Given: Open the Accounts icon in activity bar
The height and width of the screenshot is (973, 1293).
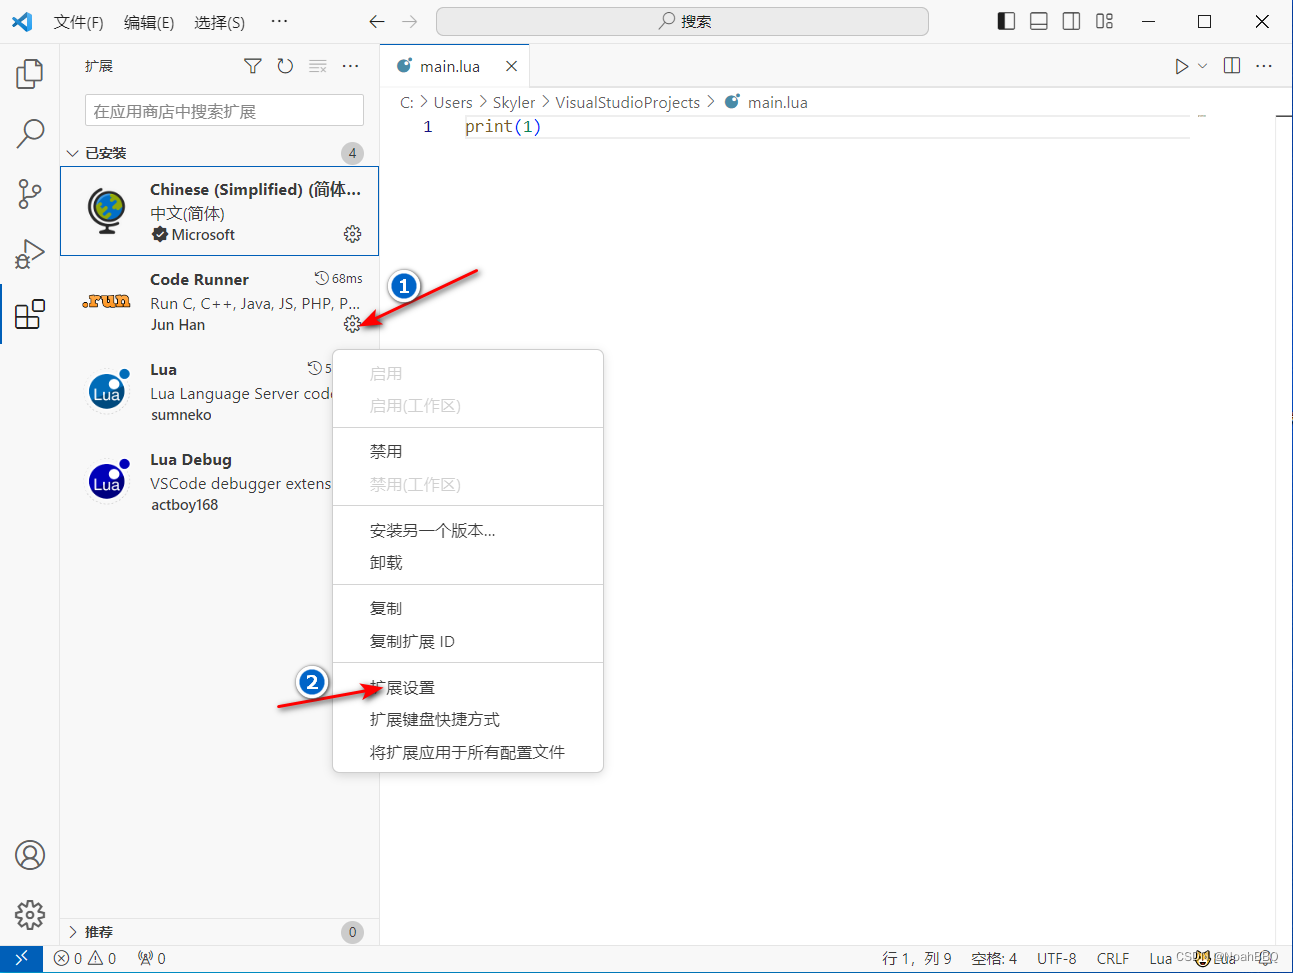Looking at the screenshot, I should [x=30, y=855].
